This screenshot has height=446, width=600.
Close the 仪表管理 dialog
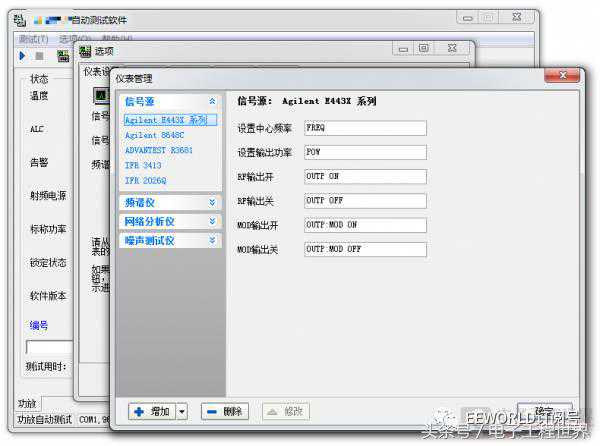coord(562,75)
